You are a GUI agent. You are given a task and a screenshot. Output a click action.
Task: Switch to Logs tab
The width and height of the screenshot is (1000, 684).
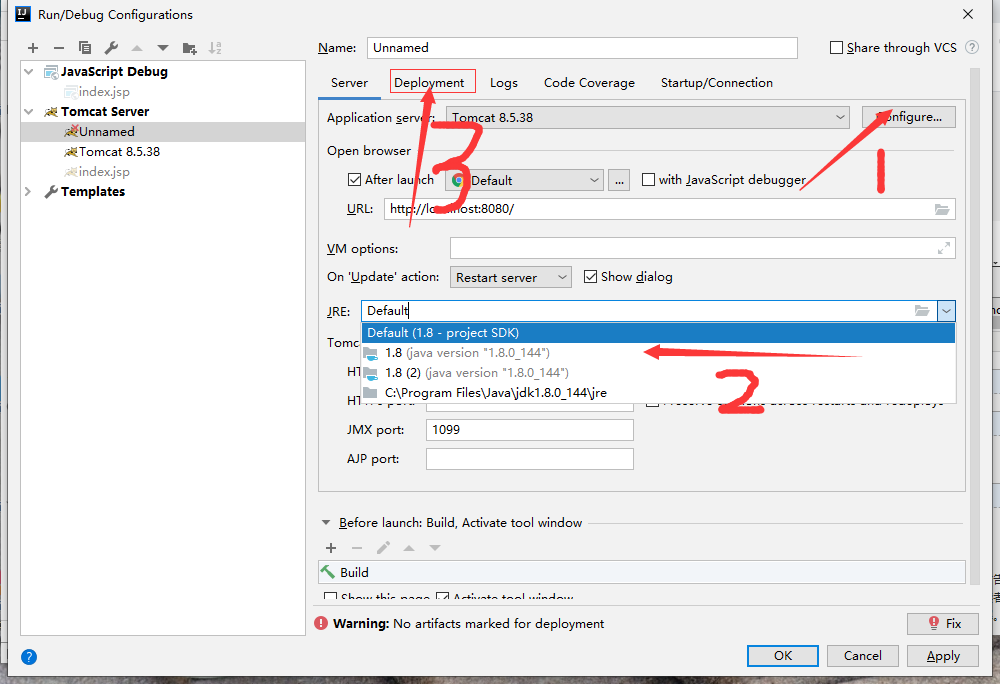504,83
